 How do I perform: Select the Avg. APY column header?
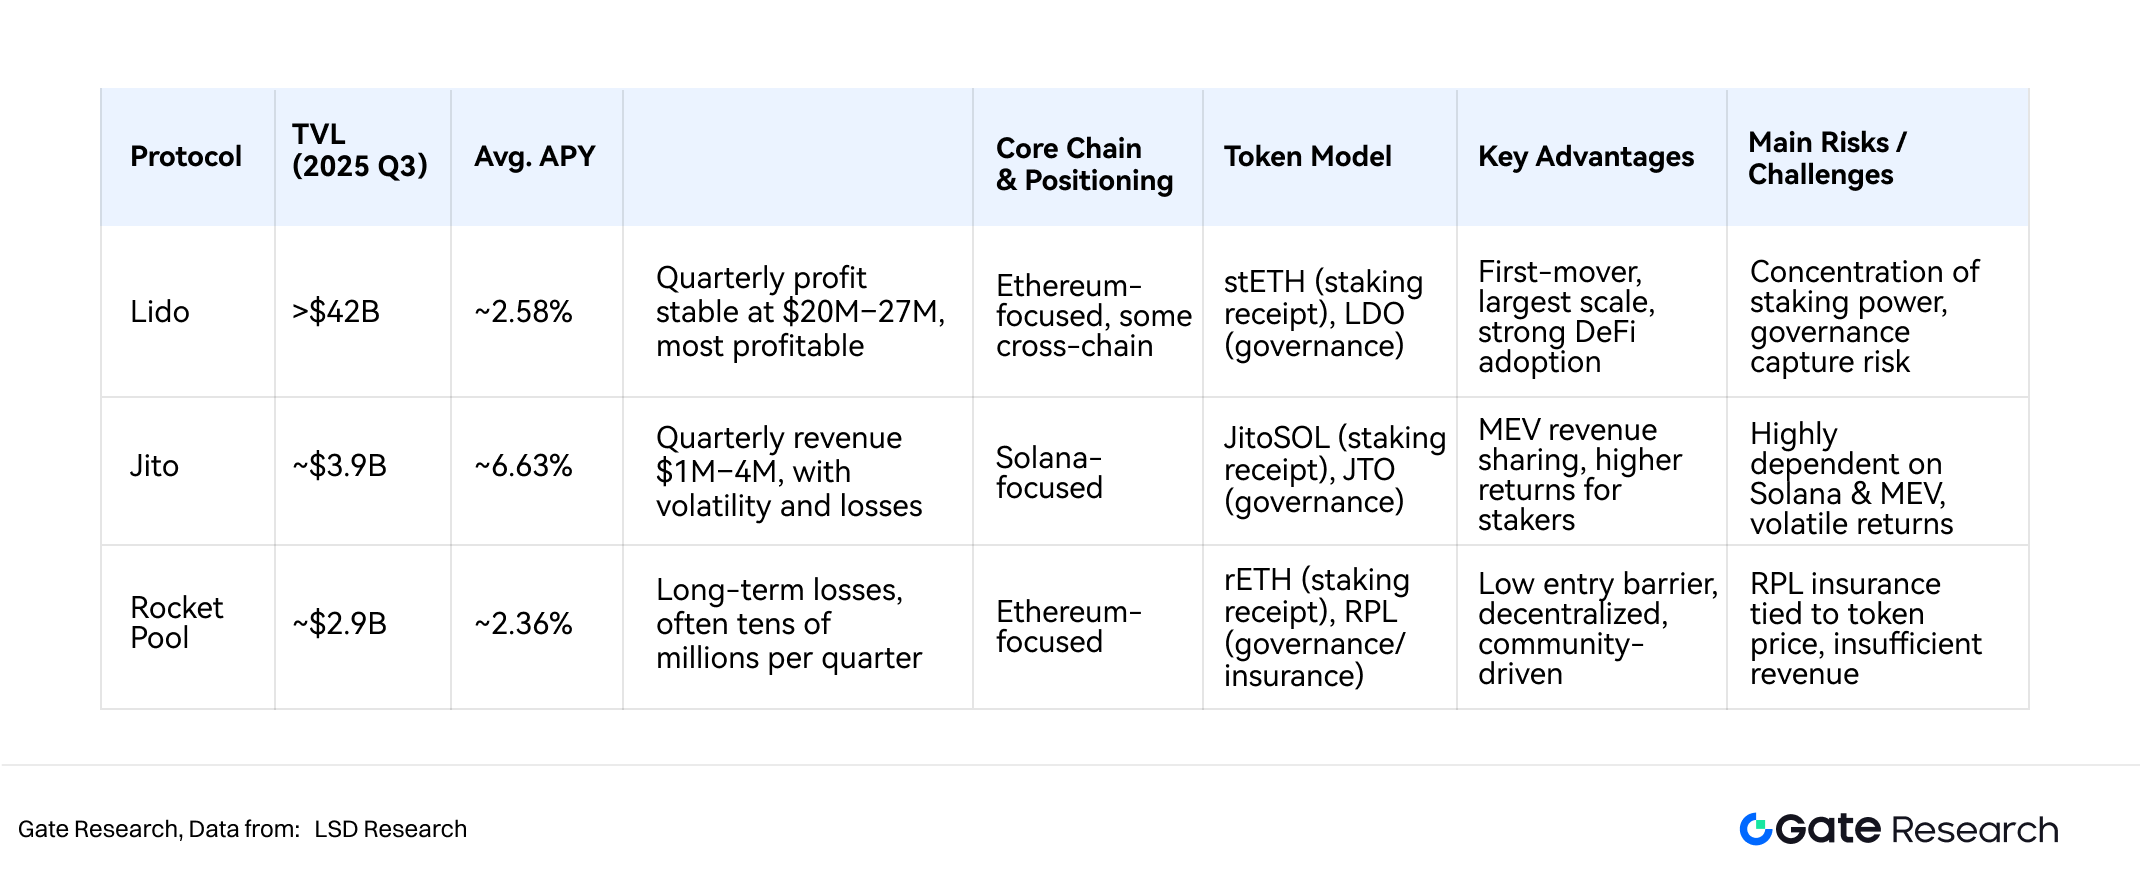point(535,157)
